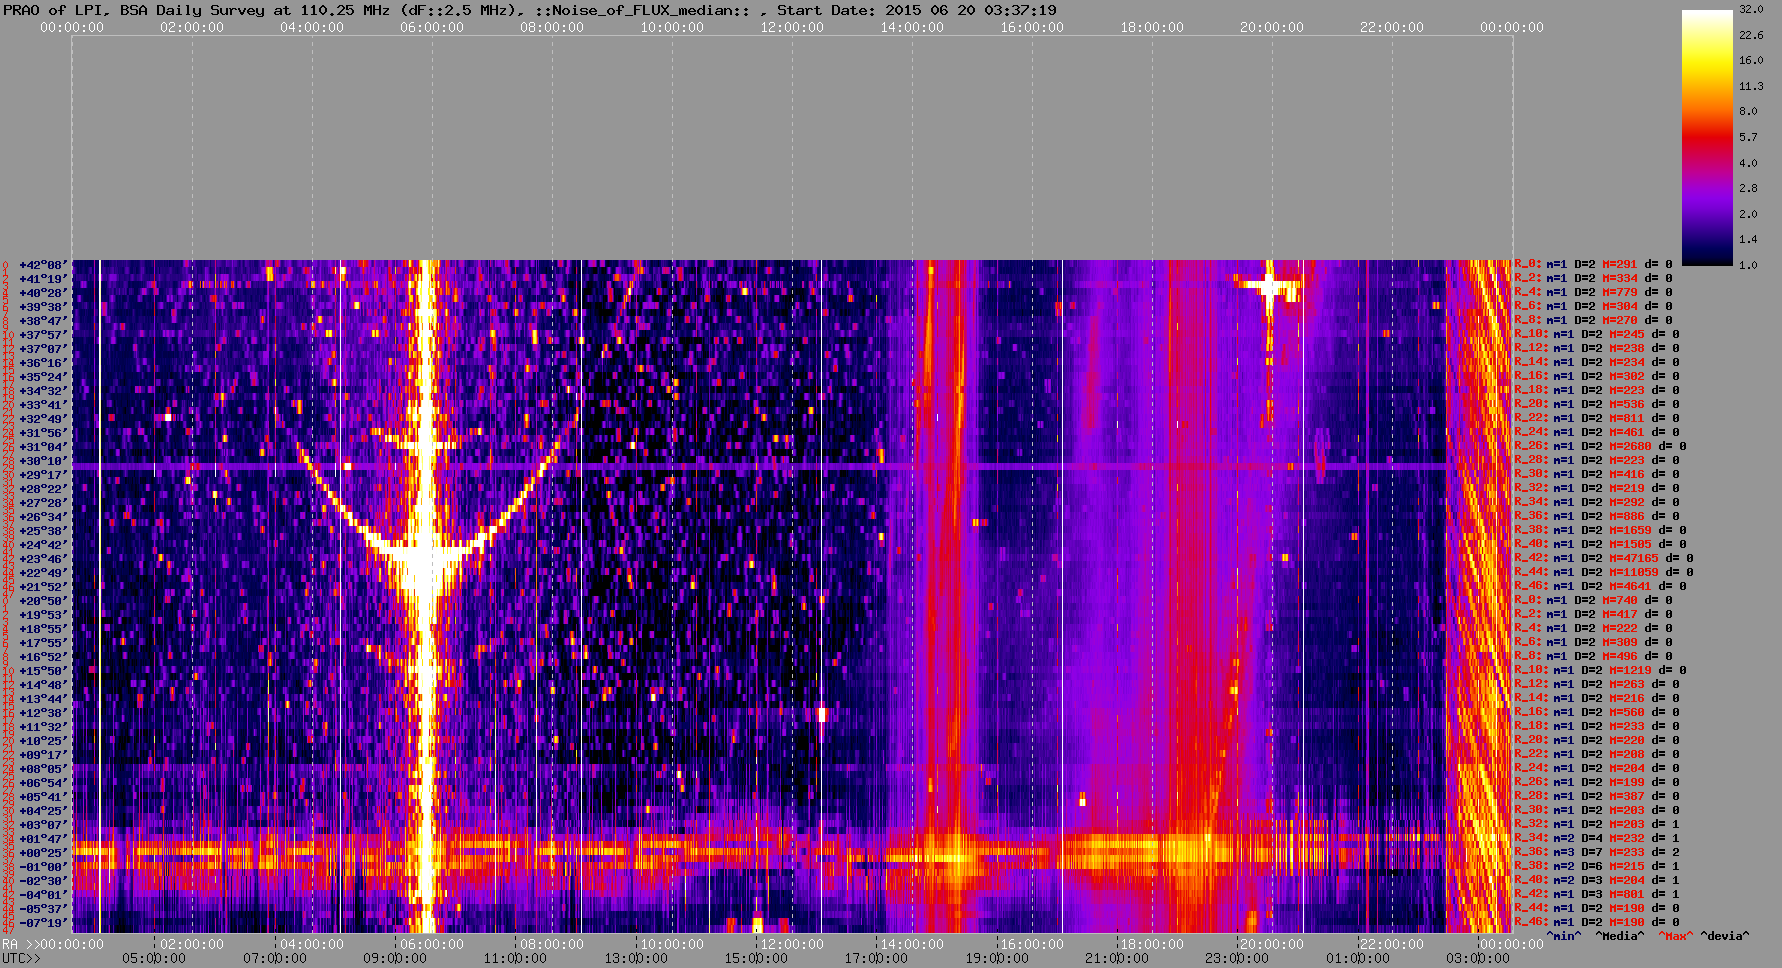The image size is (1782, 968).
Task: Click the R_42 row with M=801
Action: [x=1597, y=895]
